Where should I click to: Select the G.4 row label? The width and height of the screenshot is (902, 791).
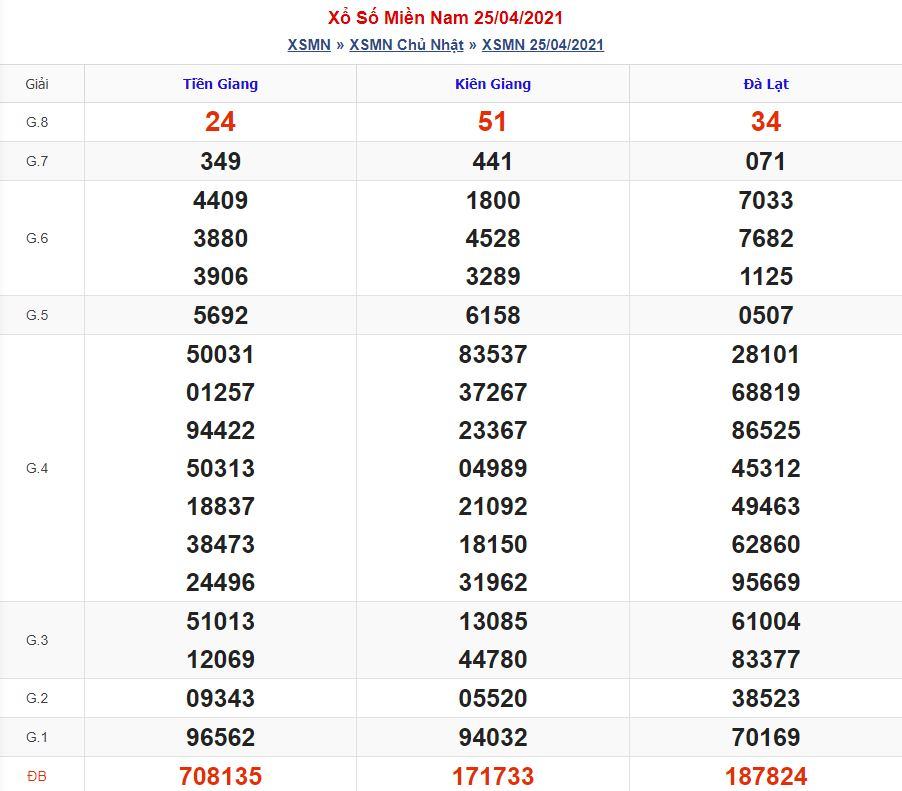coord(37,468)
